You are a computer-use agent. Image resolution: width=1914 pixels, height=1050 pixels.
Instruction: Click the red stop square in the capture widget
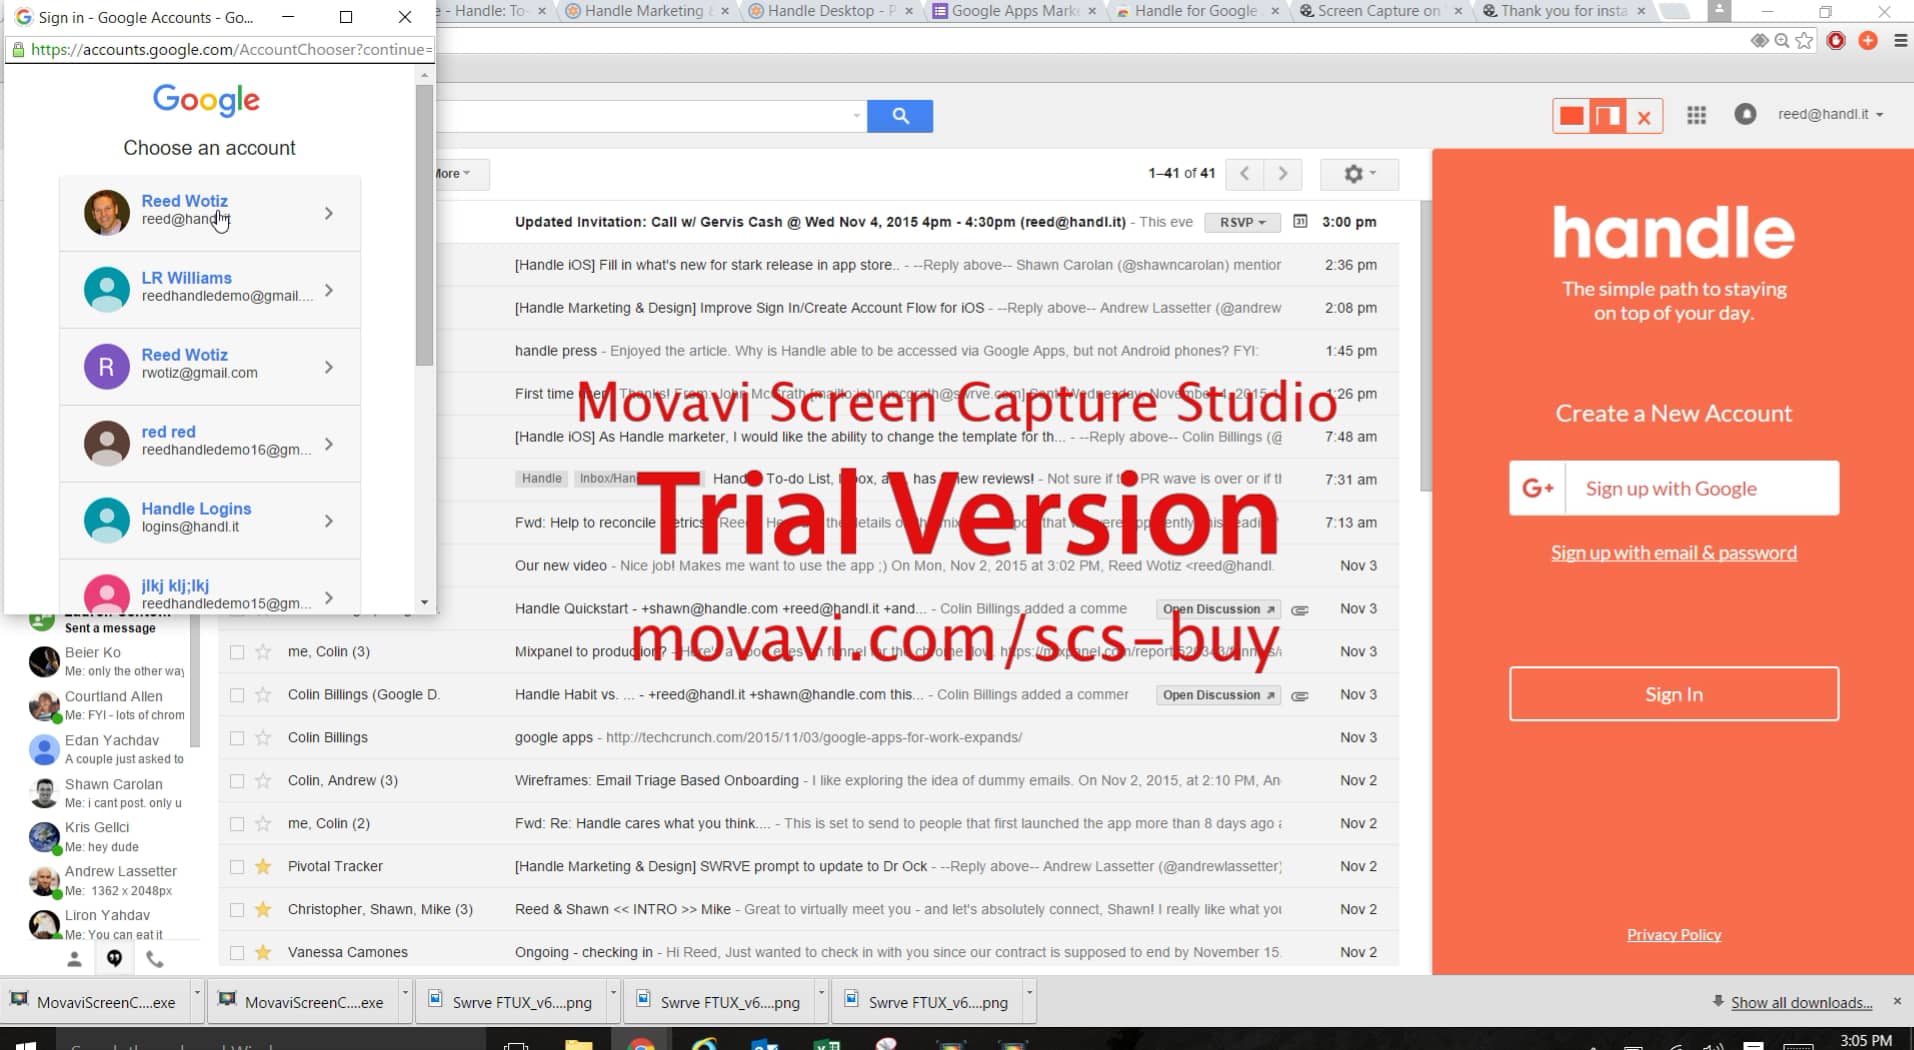coord(1571,115)
